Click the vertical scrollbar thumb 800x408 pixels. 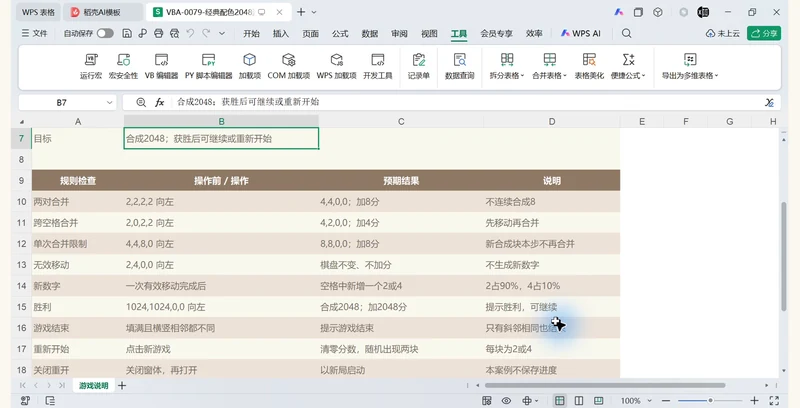pyautogui.click(x=784, y=256)
